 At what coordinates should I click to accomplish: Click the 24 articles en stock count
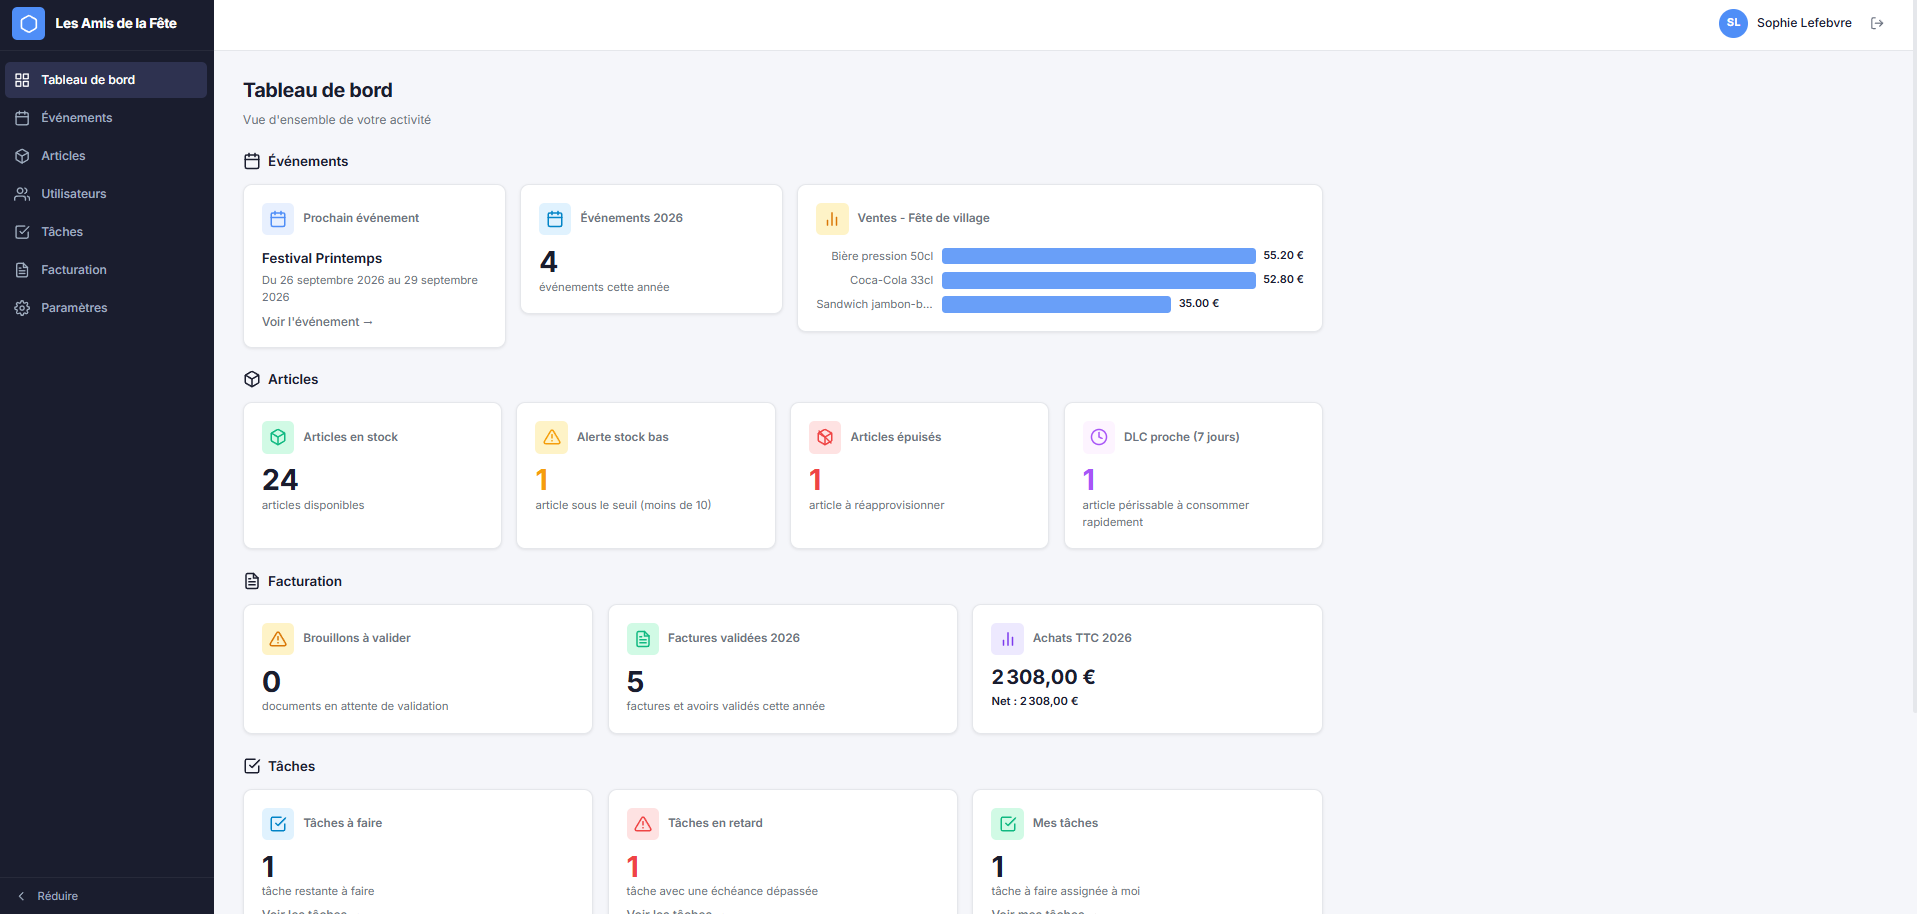click(280, 480)
